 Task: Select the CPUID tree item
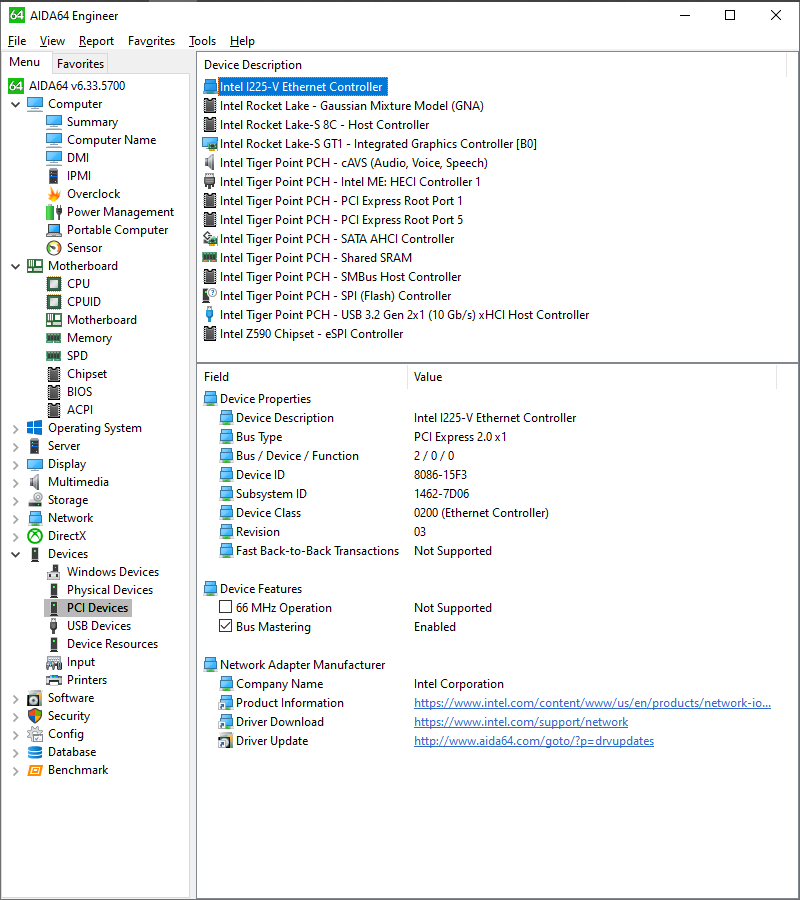pyautogui.click(x=84, y=301)
